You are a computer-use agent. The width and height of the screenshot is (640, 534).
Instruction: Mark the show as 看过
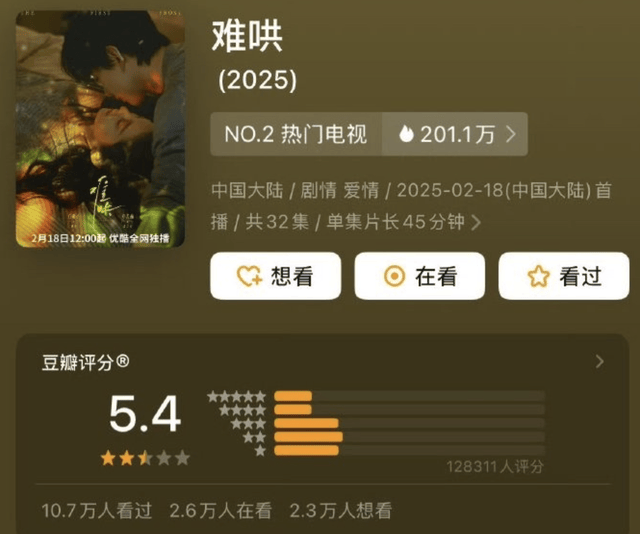(x=564, y=276)
